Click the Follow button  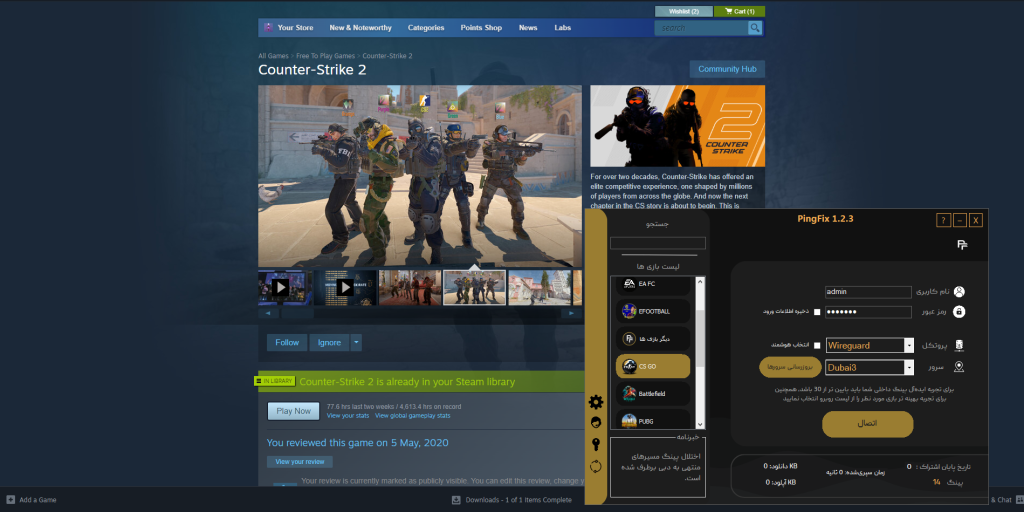pos(287,342)
